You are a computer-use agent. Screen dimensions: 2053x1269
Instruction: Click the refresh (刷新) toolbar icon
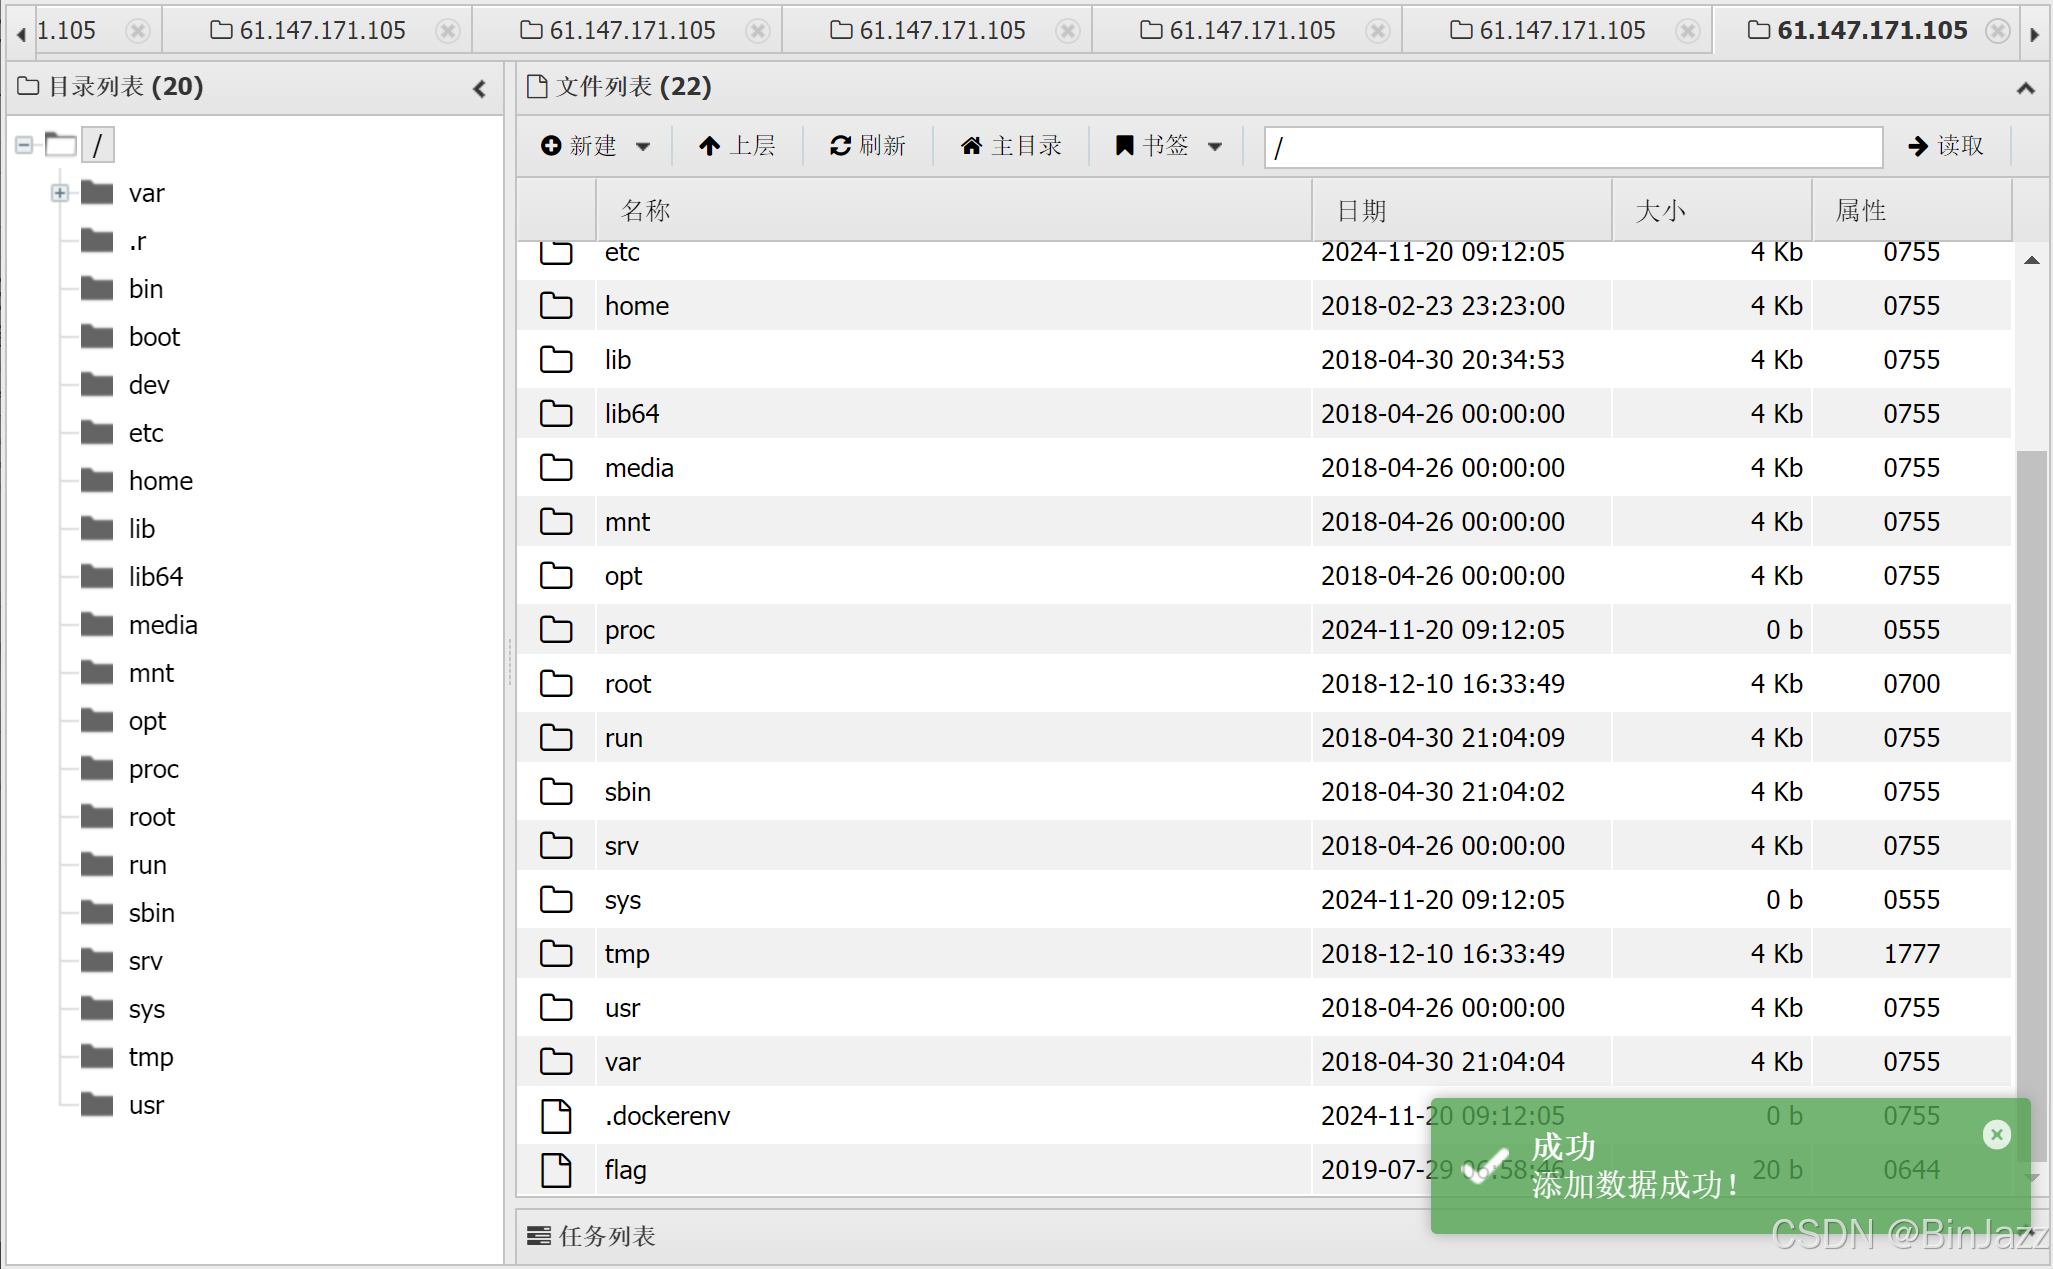coord(840,146)
